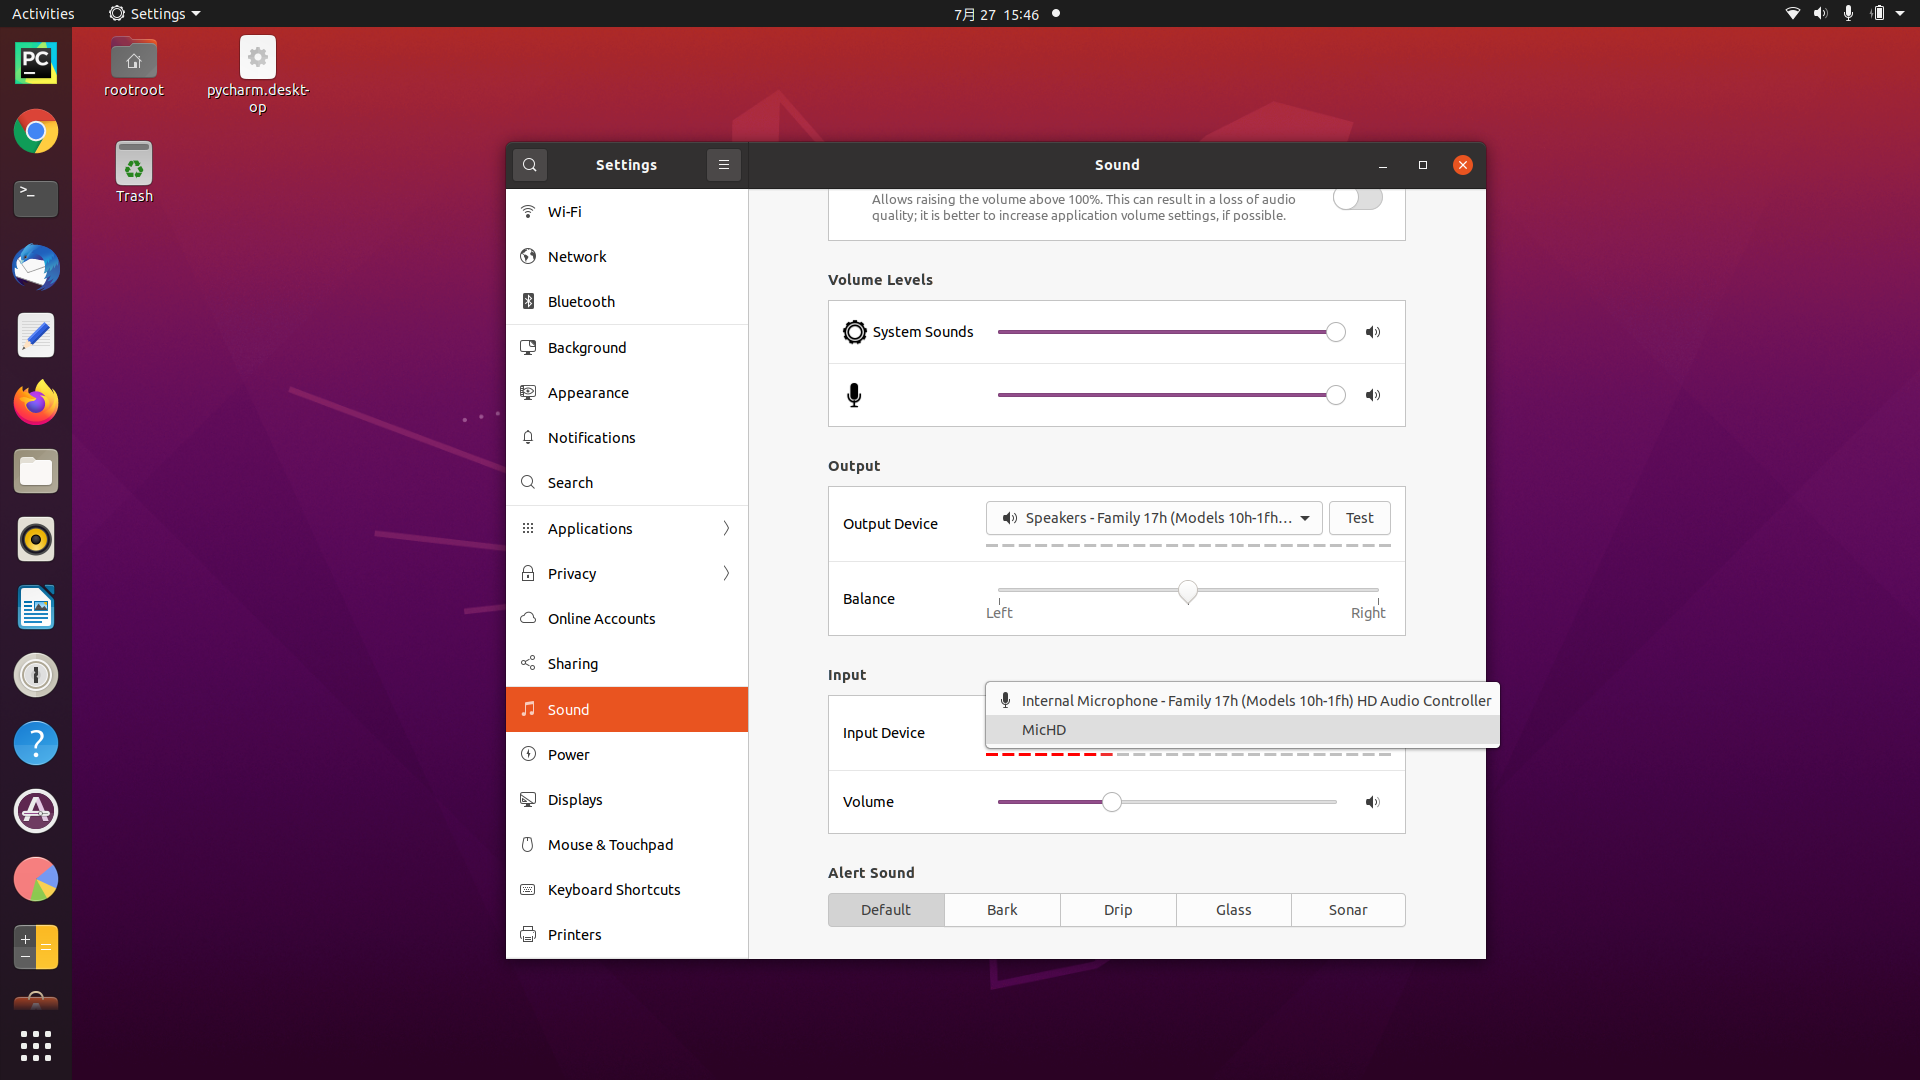Click the mute icon next to Input Volume
Viewport: 1920px width, 1080px height.
click(x=1373, y=802)
